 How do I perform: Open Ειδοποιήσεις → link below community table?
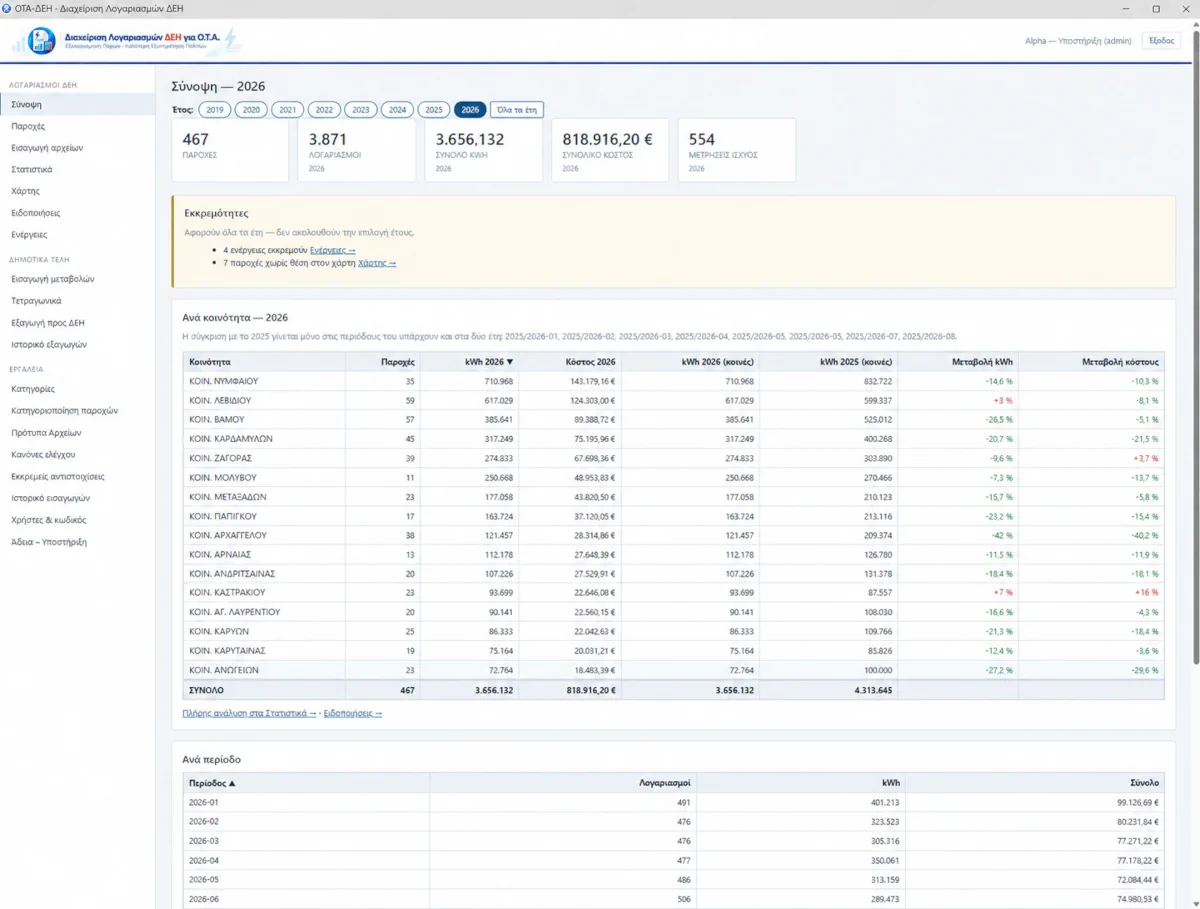click(352, 713)
